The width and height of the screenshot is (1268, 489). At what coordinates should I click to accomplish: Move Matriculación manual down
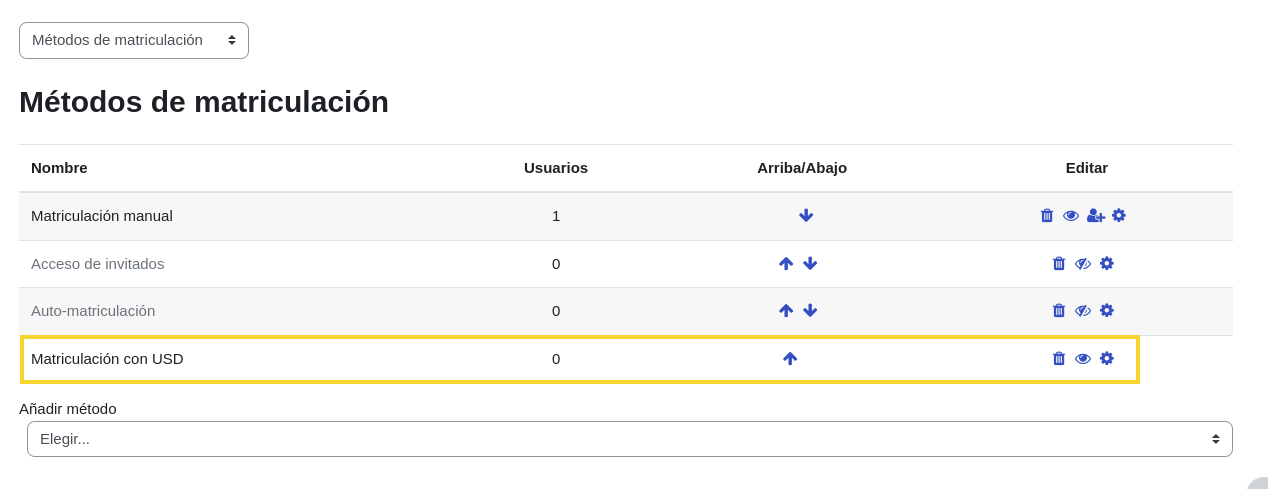click(806, 216)
